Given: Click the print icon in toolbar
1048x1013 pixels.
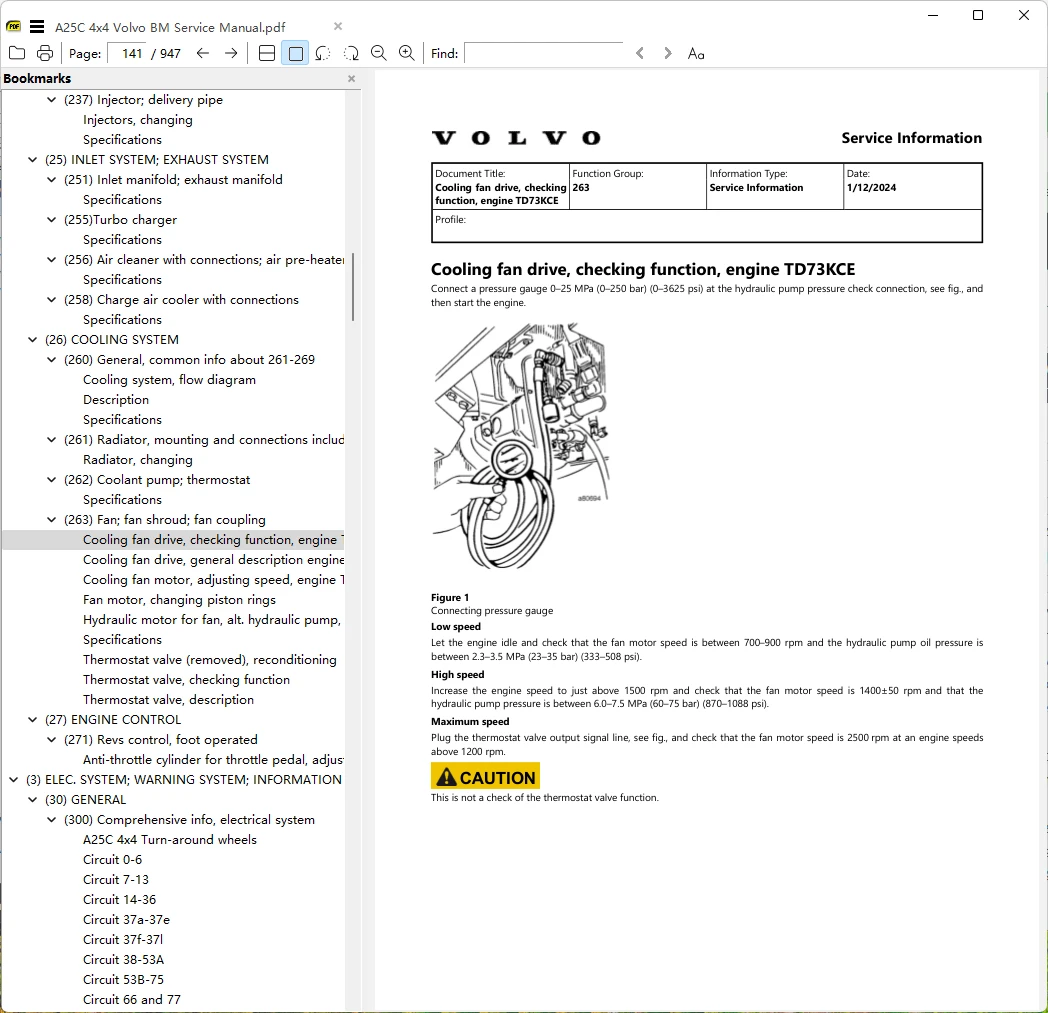Looking at the screenshot, I should coord(45,53).
